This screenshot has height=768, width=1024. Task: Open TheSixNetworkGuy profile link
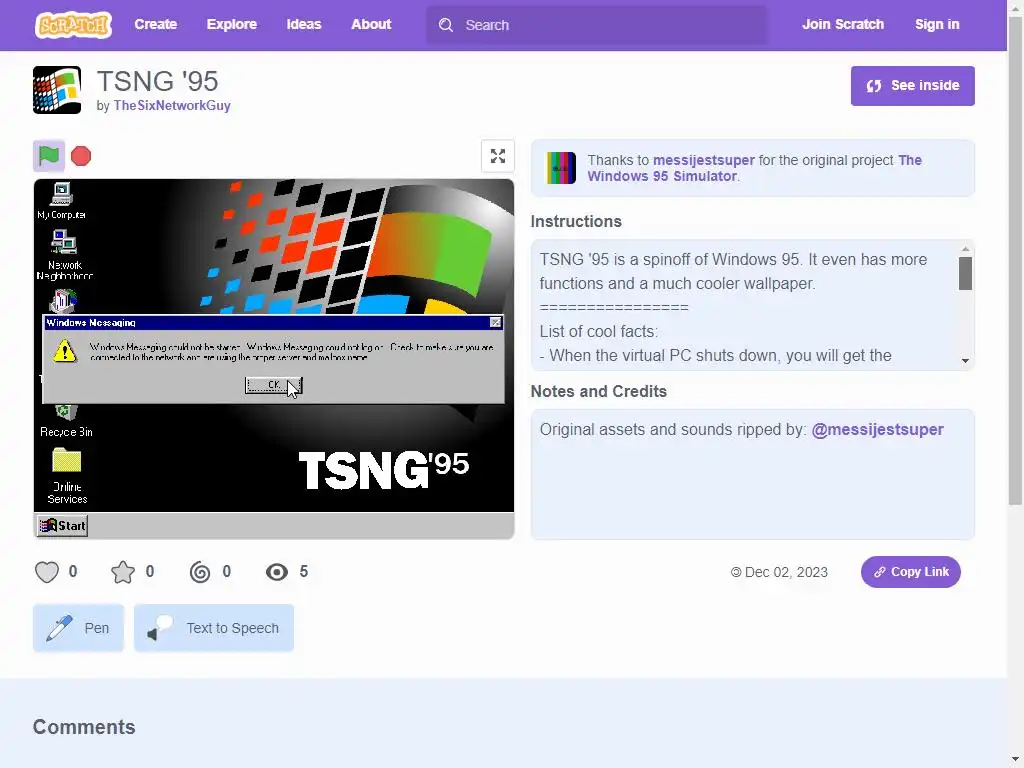pyautogui.click(x=172, y=105)
